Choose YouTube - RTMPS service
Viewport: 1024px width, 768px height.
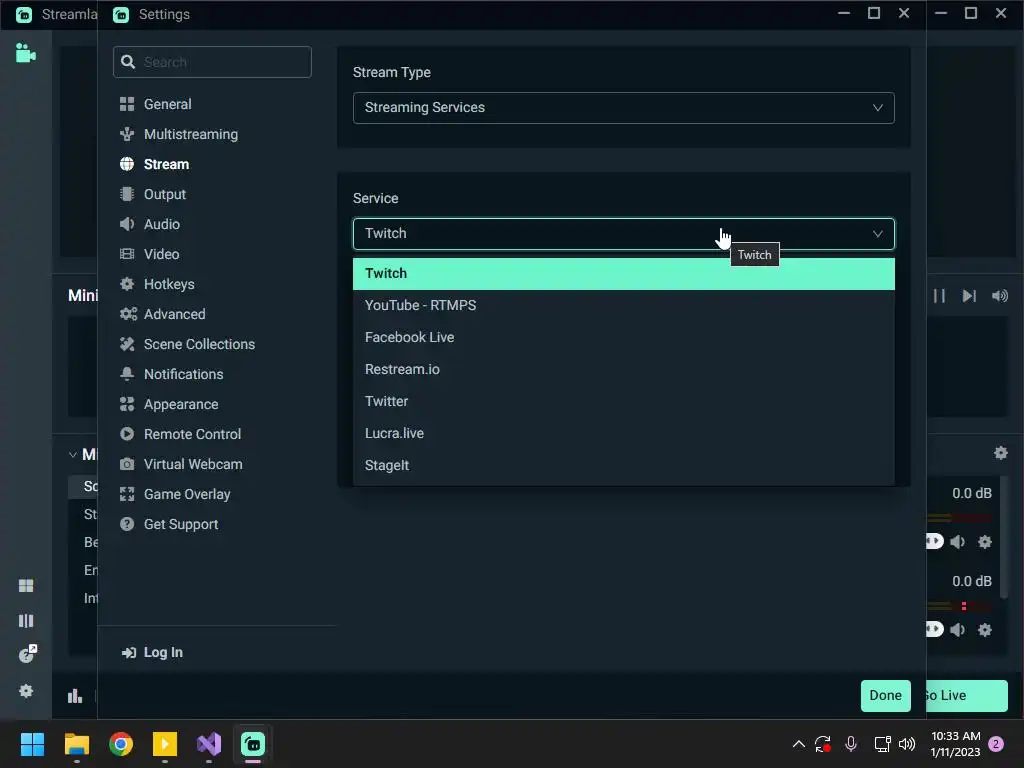pos(624,306)
